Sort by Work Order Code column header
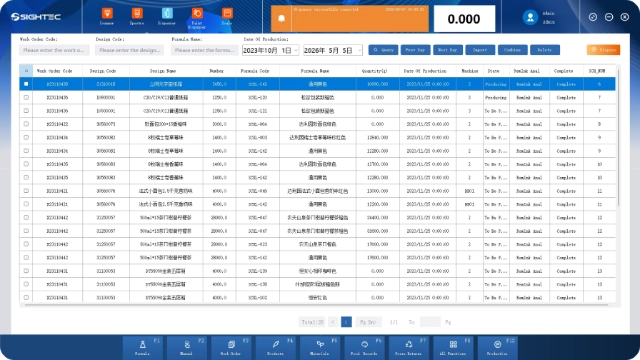 (58, 71)
